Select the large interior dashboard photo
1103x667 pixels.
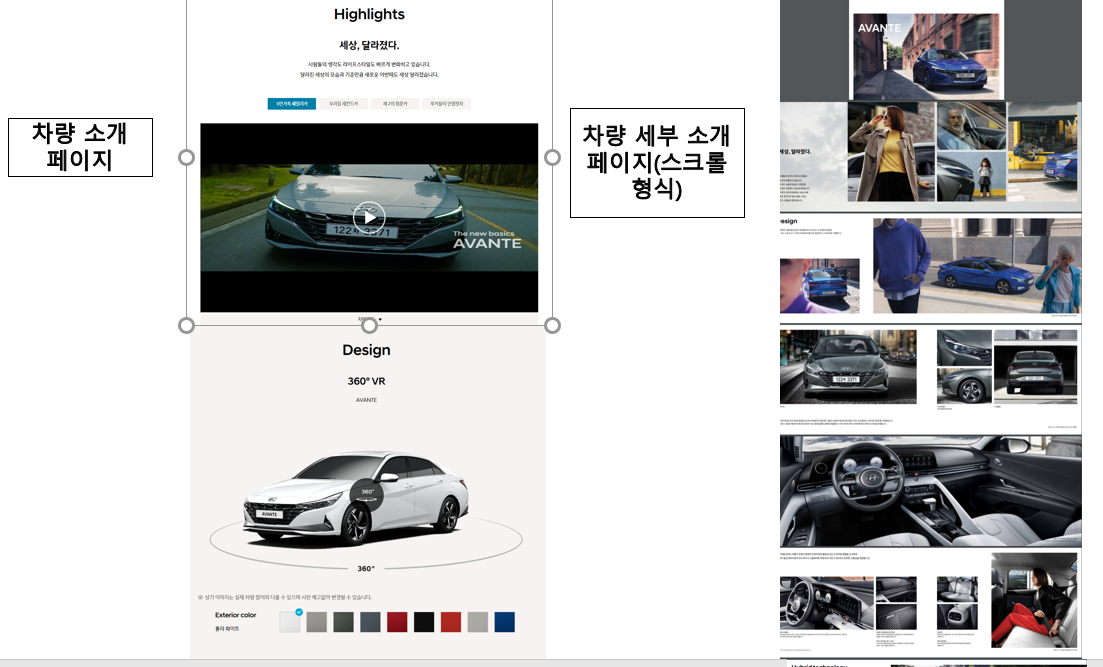(x=931, y=491)
